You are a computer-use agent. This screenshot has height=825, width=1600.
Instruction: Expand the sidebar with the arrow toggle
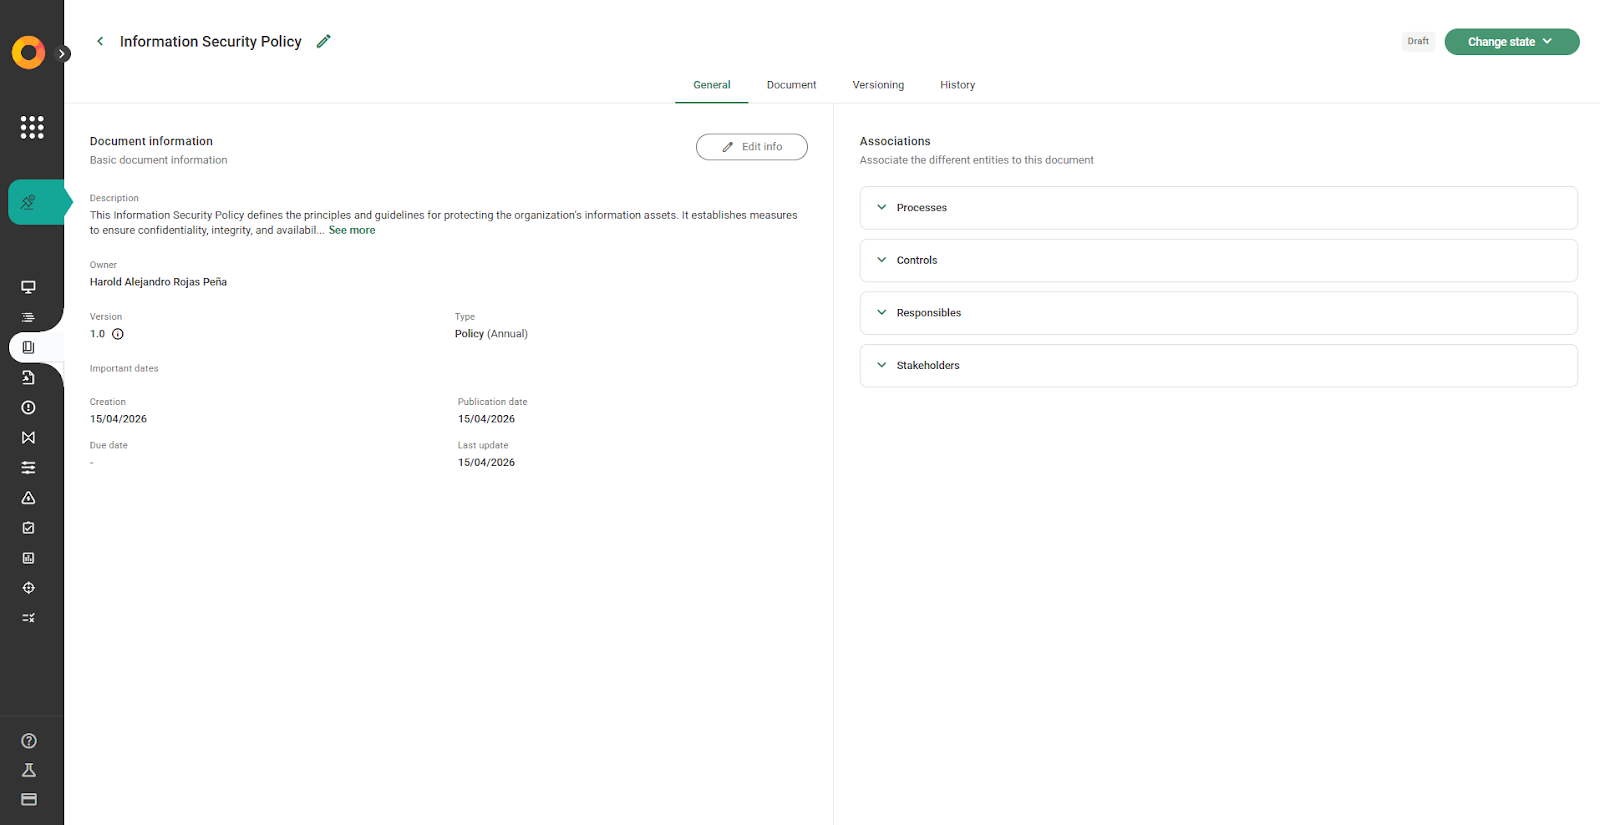pos(62,54)
